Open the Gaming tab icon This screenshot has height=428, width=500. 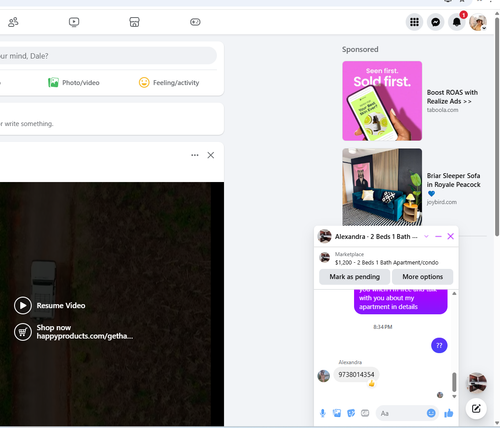[x=195, y=22]
